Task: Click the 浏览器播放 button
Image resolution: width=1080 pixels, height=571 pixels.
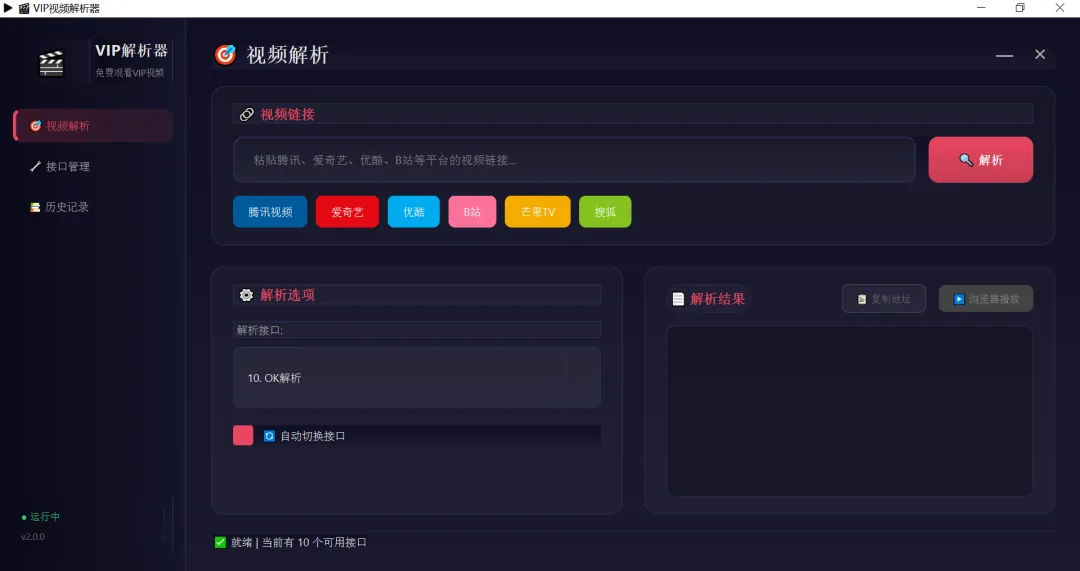Action: click(986, 299)
